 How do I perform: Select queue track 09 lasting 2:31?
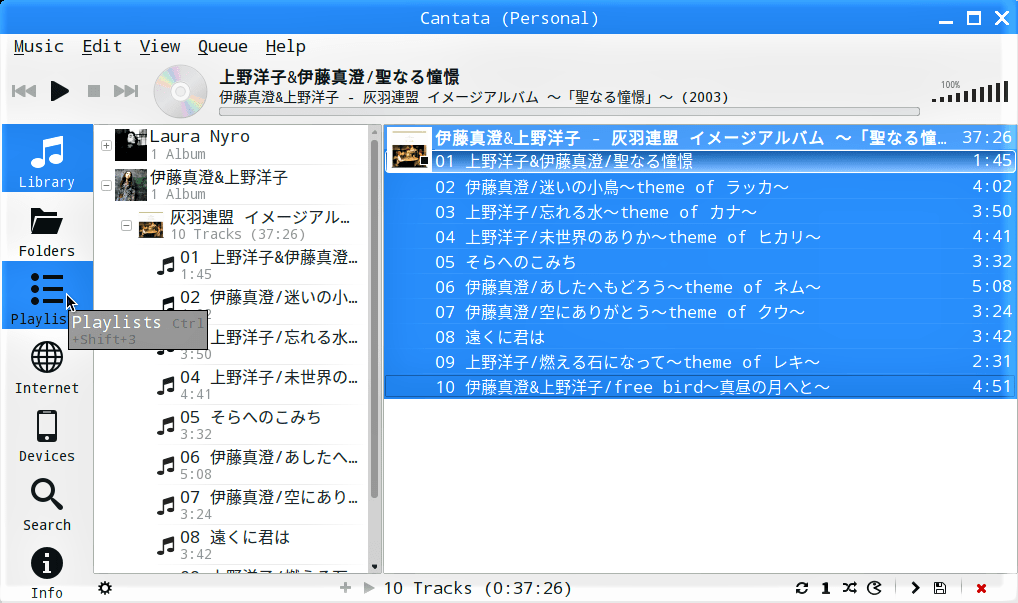[700, 362]
